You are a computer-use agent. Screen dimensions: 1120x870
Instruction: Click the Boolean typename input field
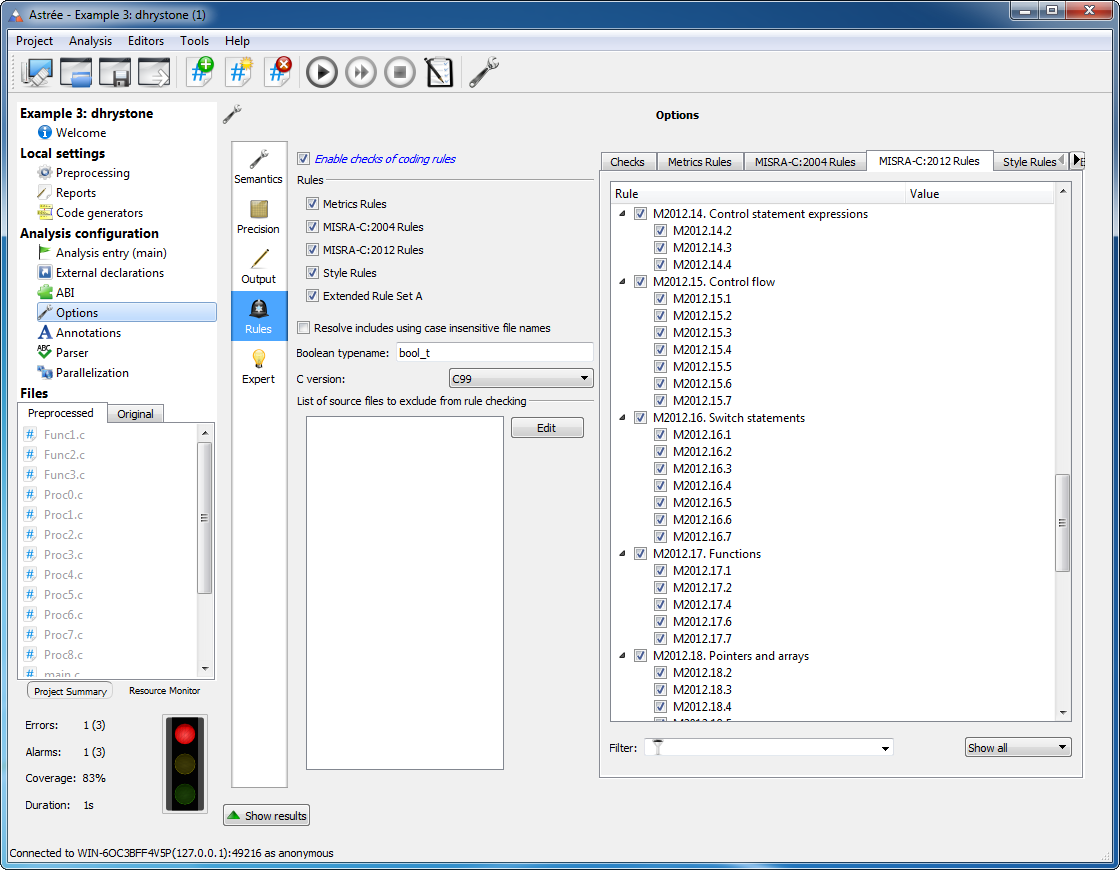495,353
